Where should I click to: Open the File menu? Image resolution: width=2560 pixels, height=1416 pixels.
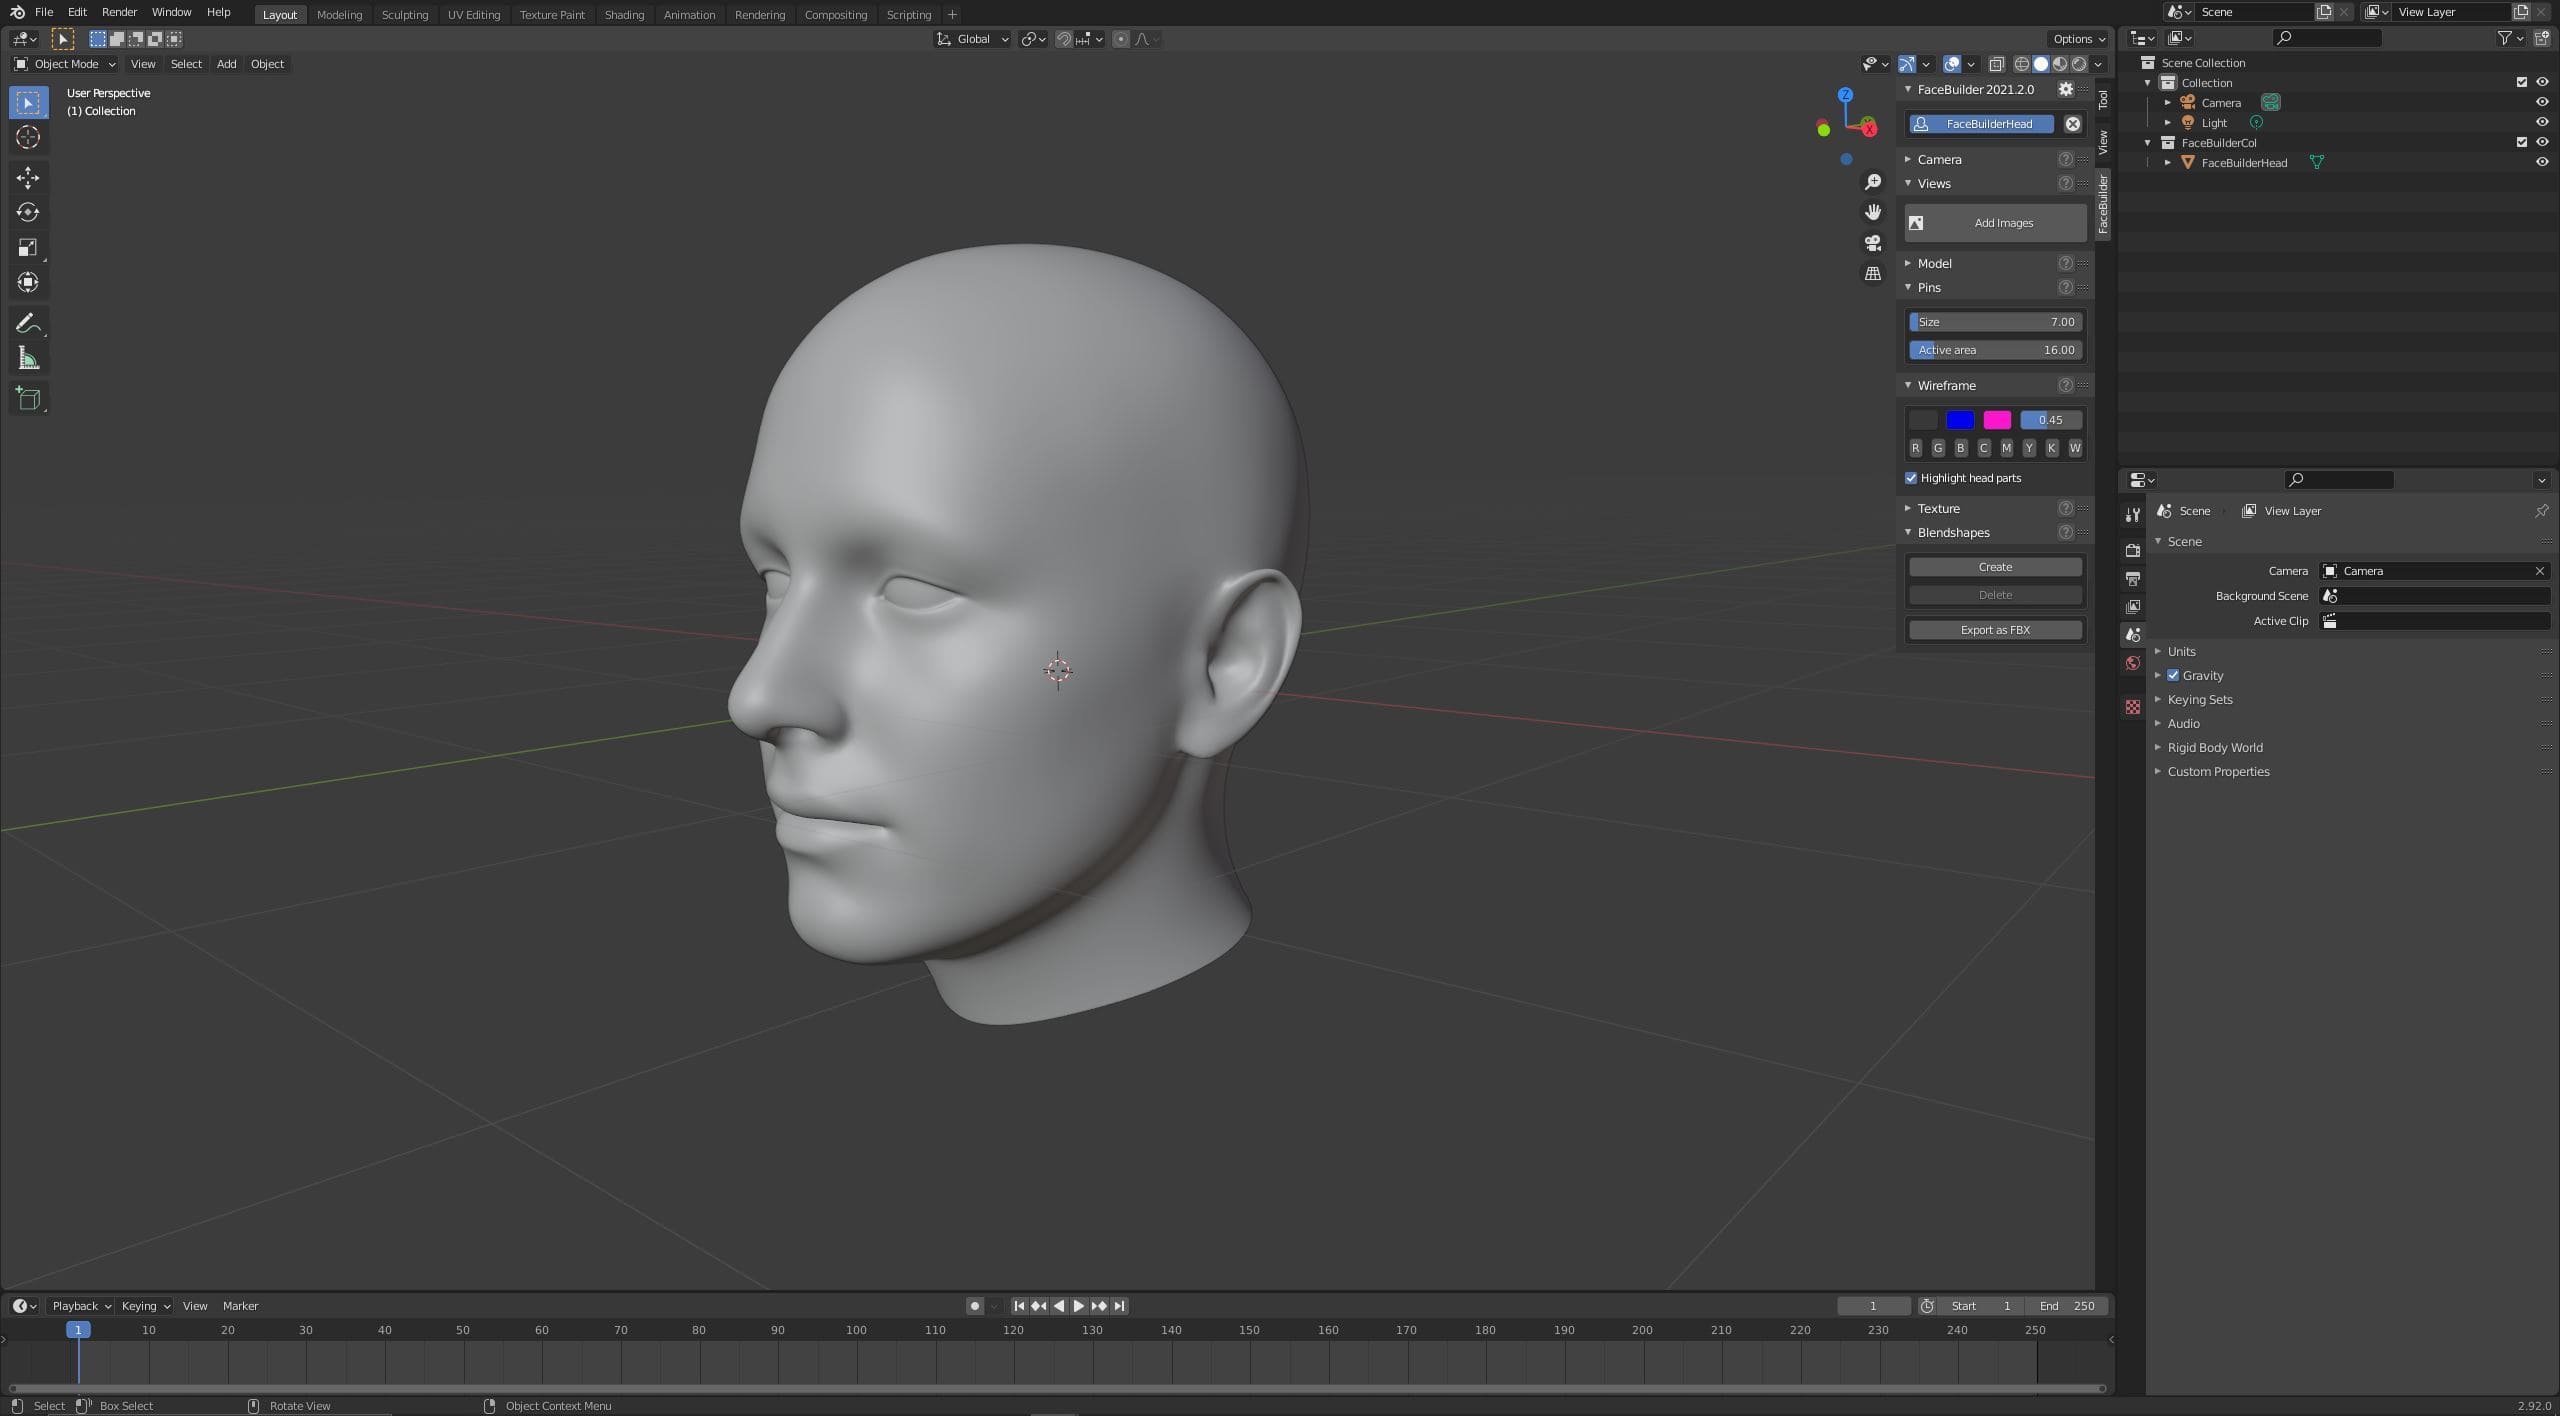(44, 12)
